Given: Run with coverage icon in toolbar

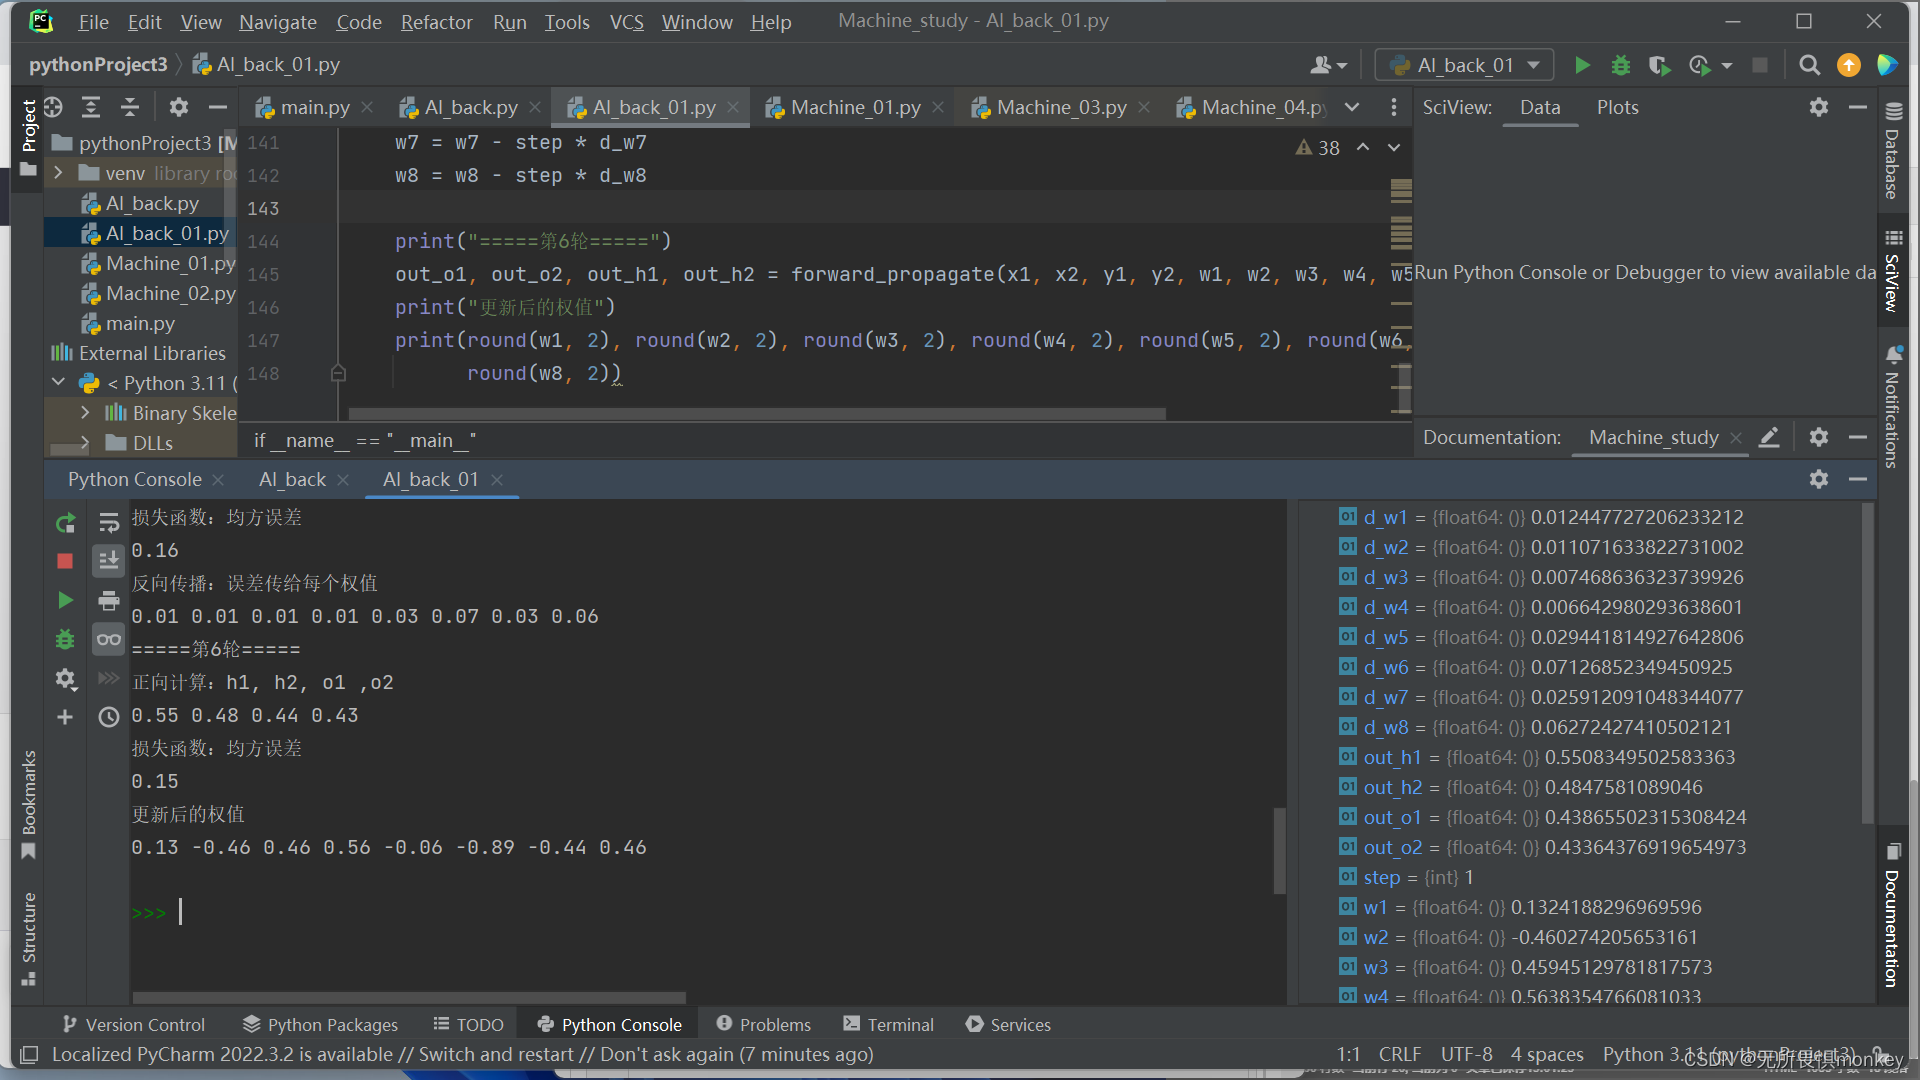Looking at the screenshot, I should point(1659,65).
